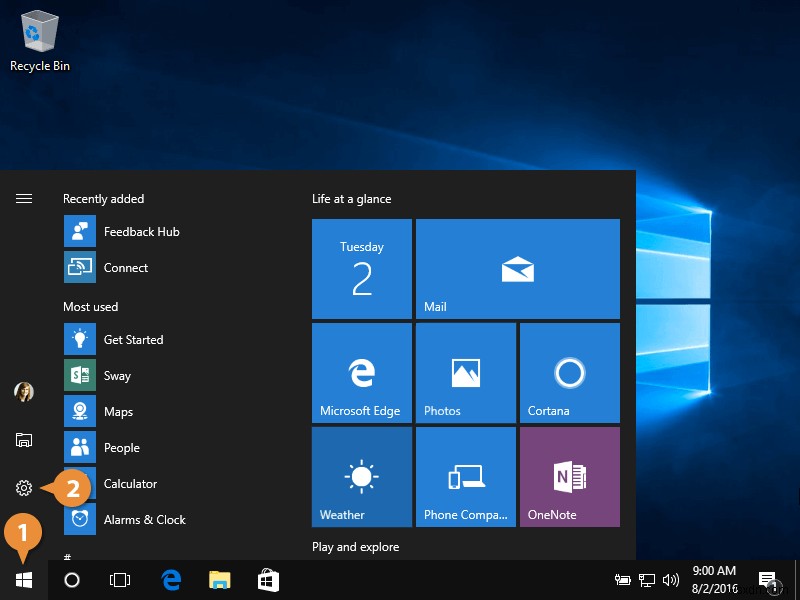
Task: Open Task View on the taskbar
Action: pos(119,580)
